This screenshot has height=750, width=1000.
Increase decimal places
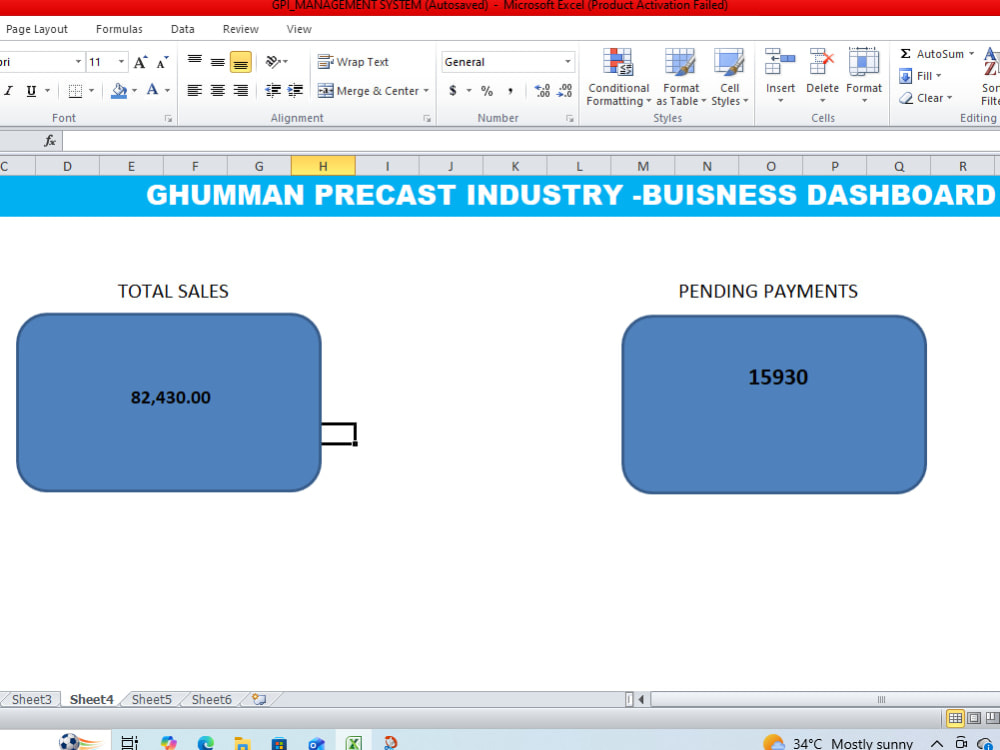click(x=542, y=91)
